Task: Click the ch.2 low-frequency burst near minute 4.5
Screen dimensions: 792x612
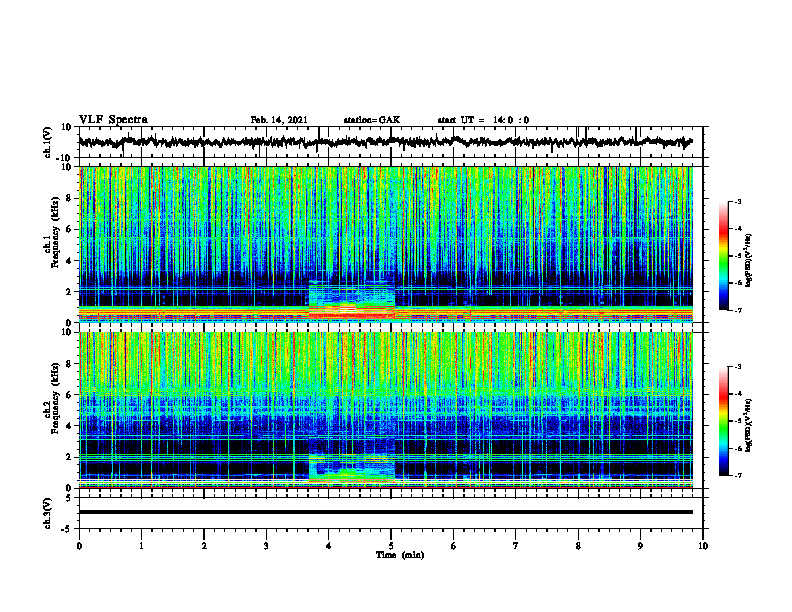Action: (x=352, y=468)
